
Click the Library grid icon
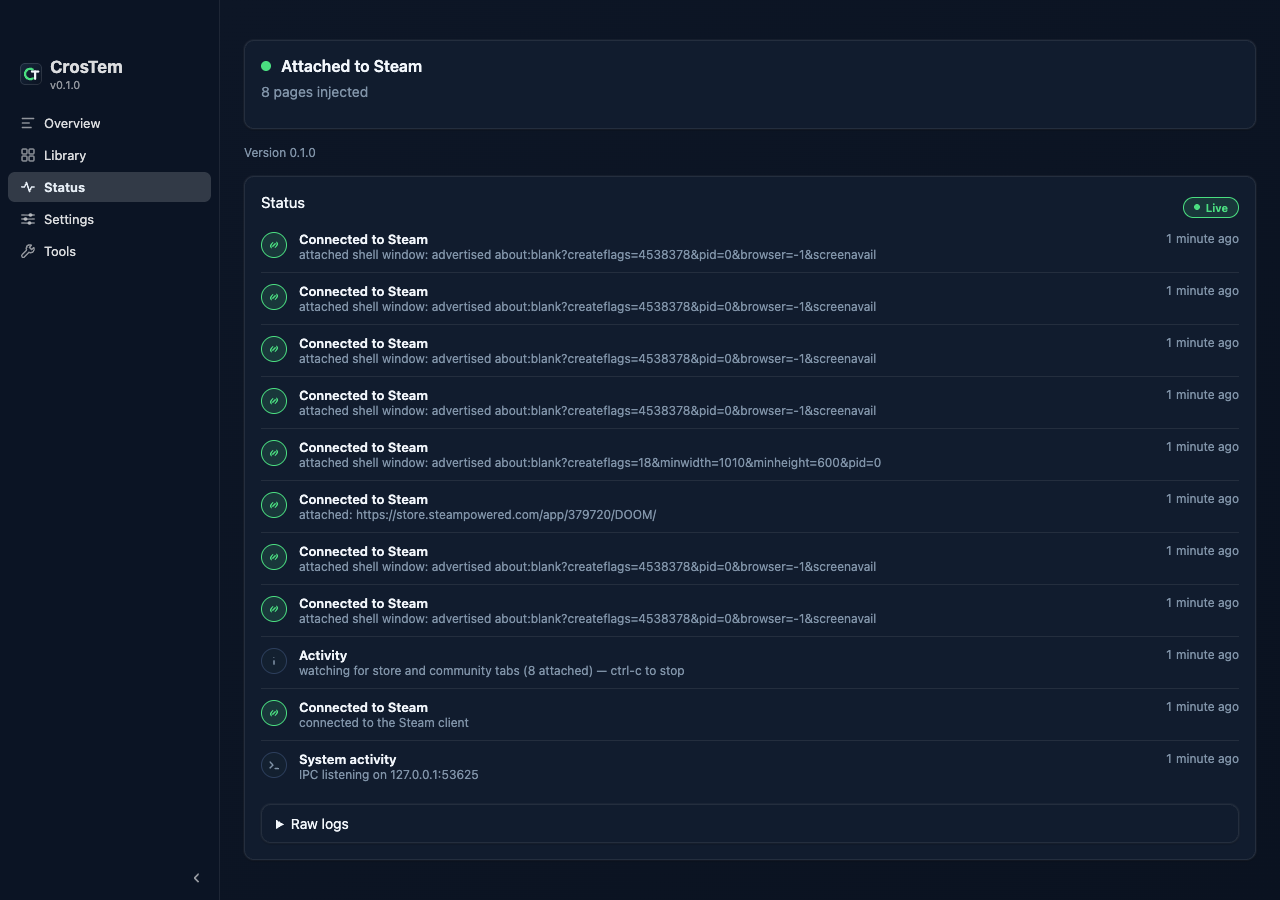tap(28, 155)
